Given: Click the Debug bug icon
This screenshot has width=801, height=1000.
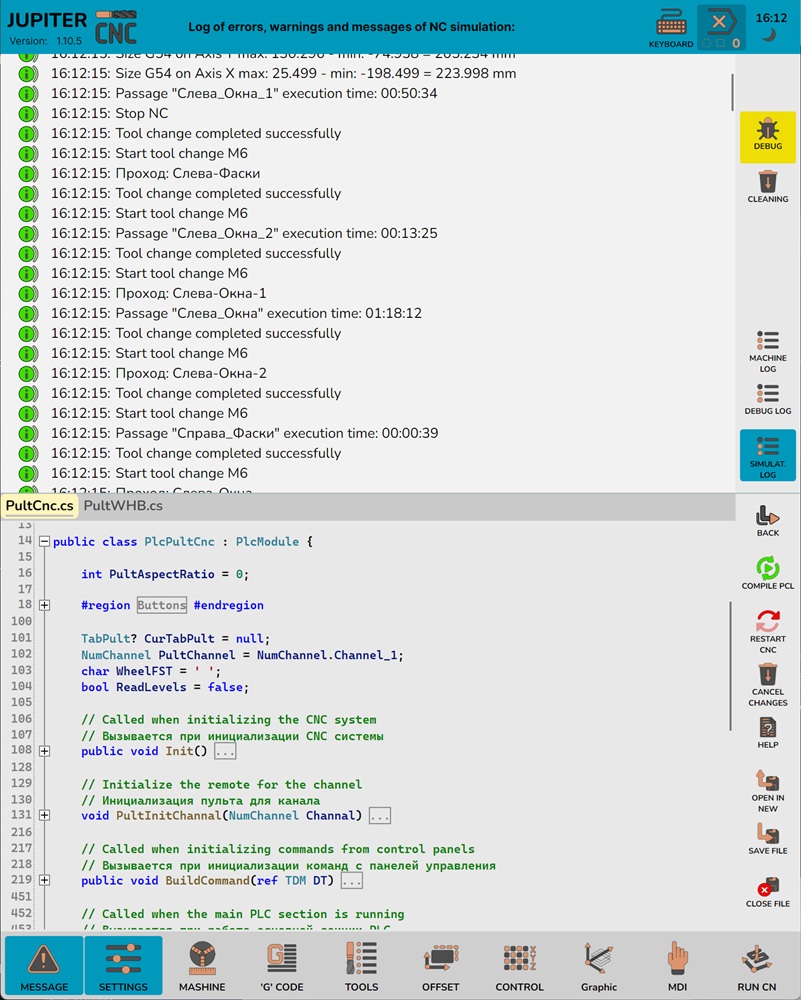Looking at the screenshot, I should [767, 131].
